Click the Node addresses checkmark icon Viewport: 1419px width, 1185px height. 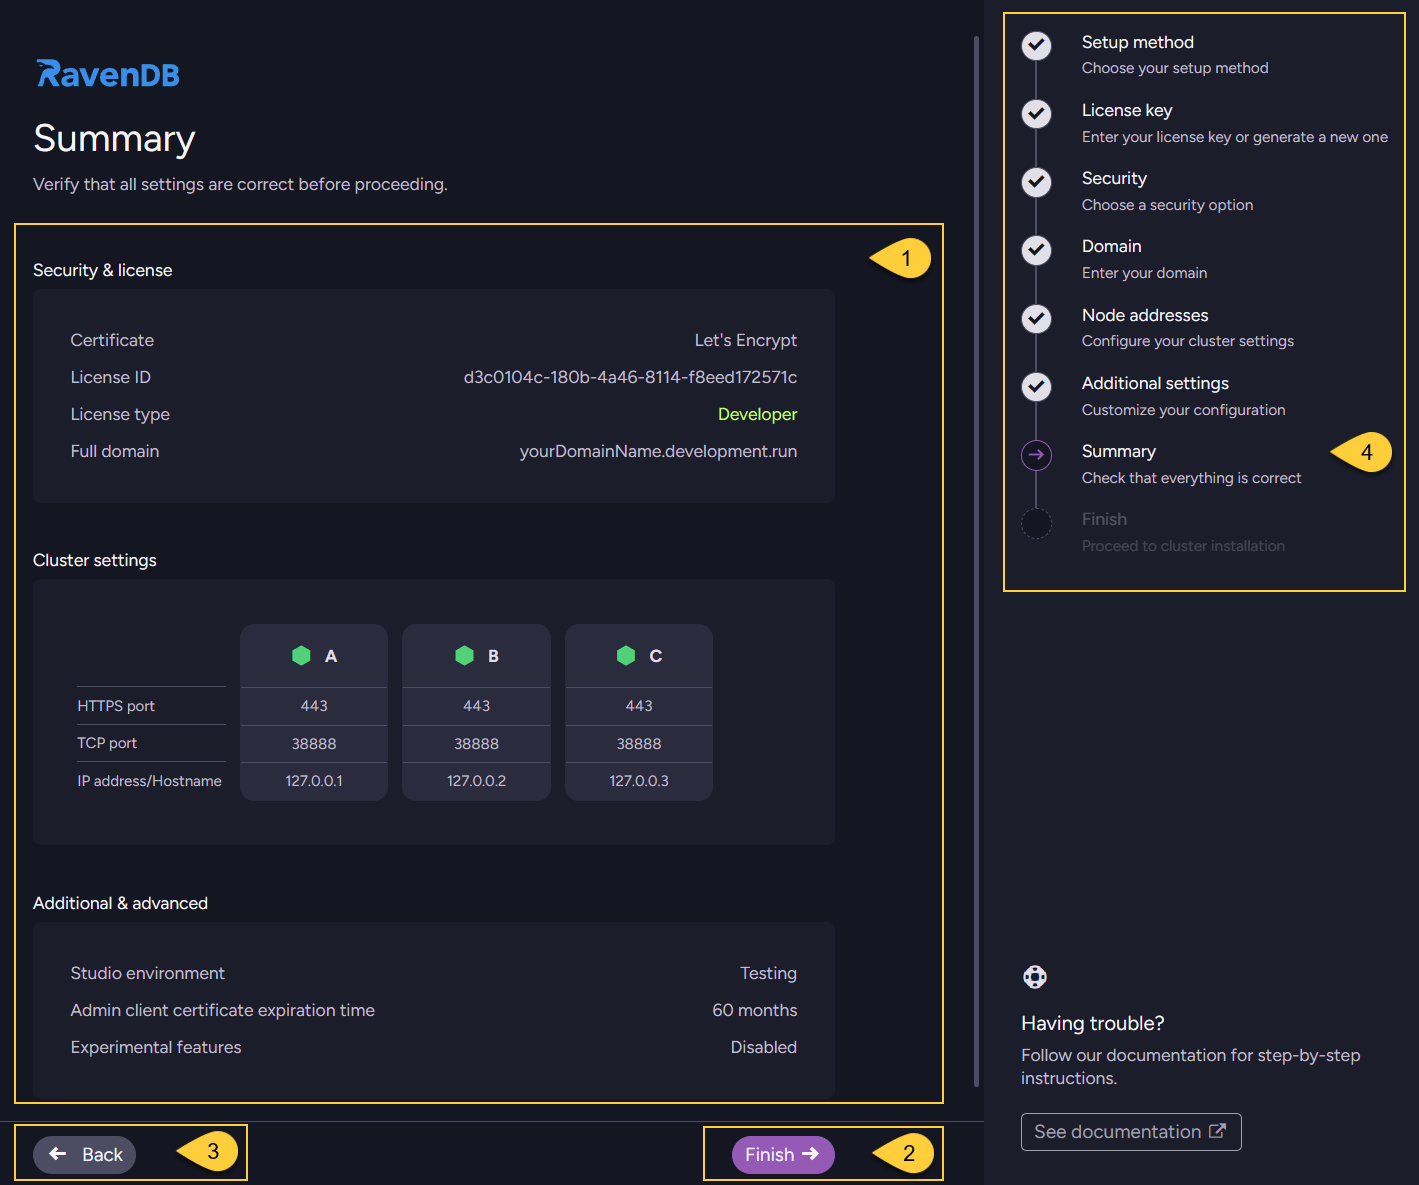[x=1036, y=319]
